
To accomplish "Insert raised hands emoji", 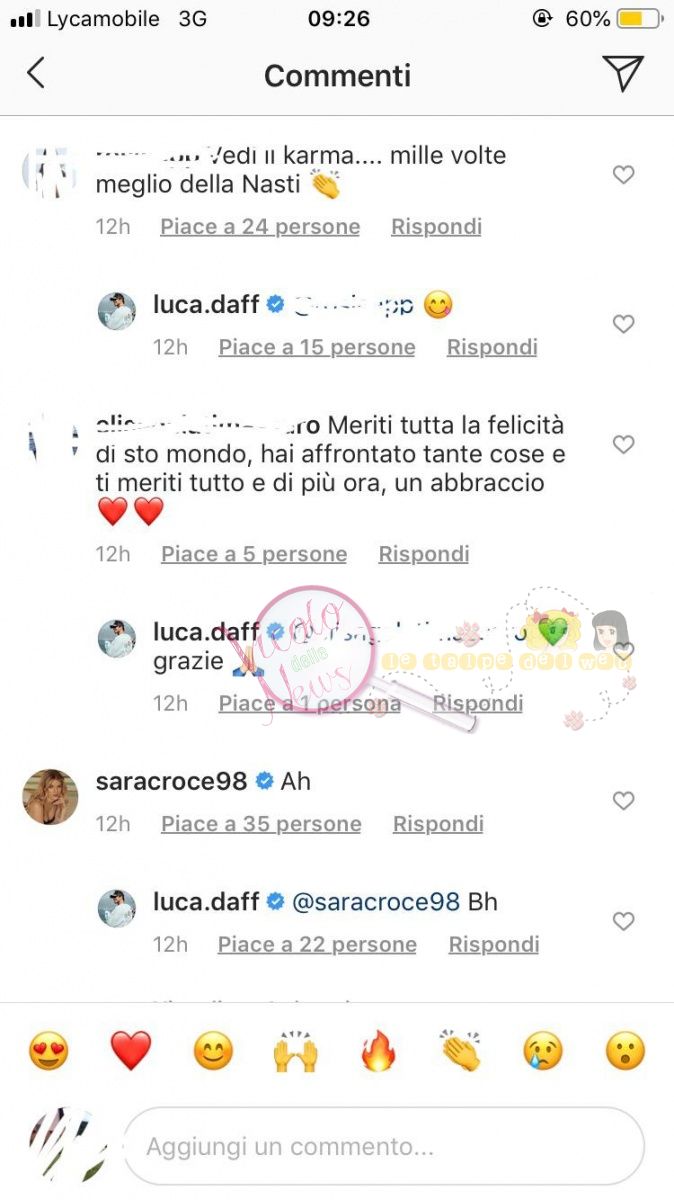I will tap(295, 1051).
